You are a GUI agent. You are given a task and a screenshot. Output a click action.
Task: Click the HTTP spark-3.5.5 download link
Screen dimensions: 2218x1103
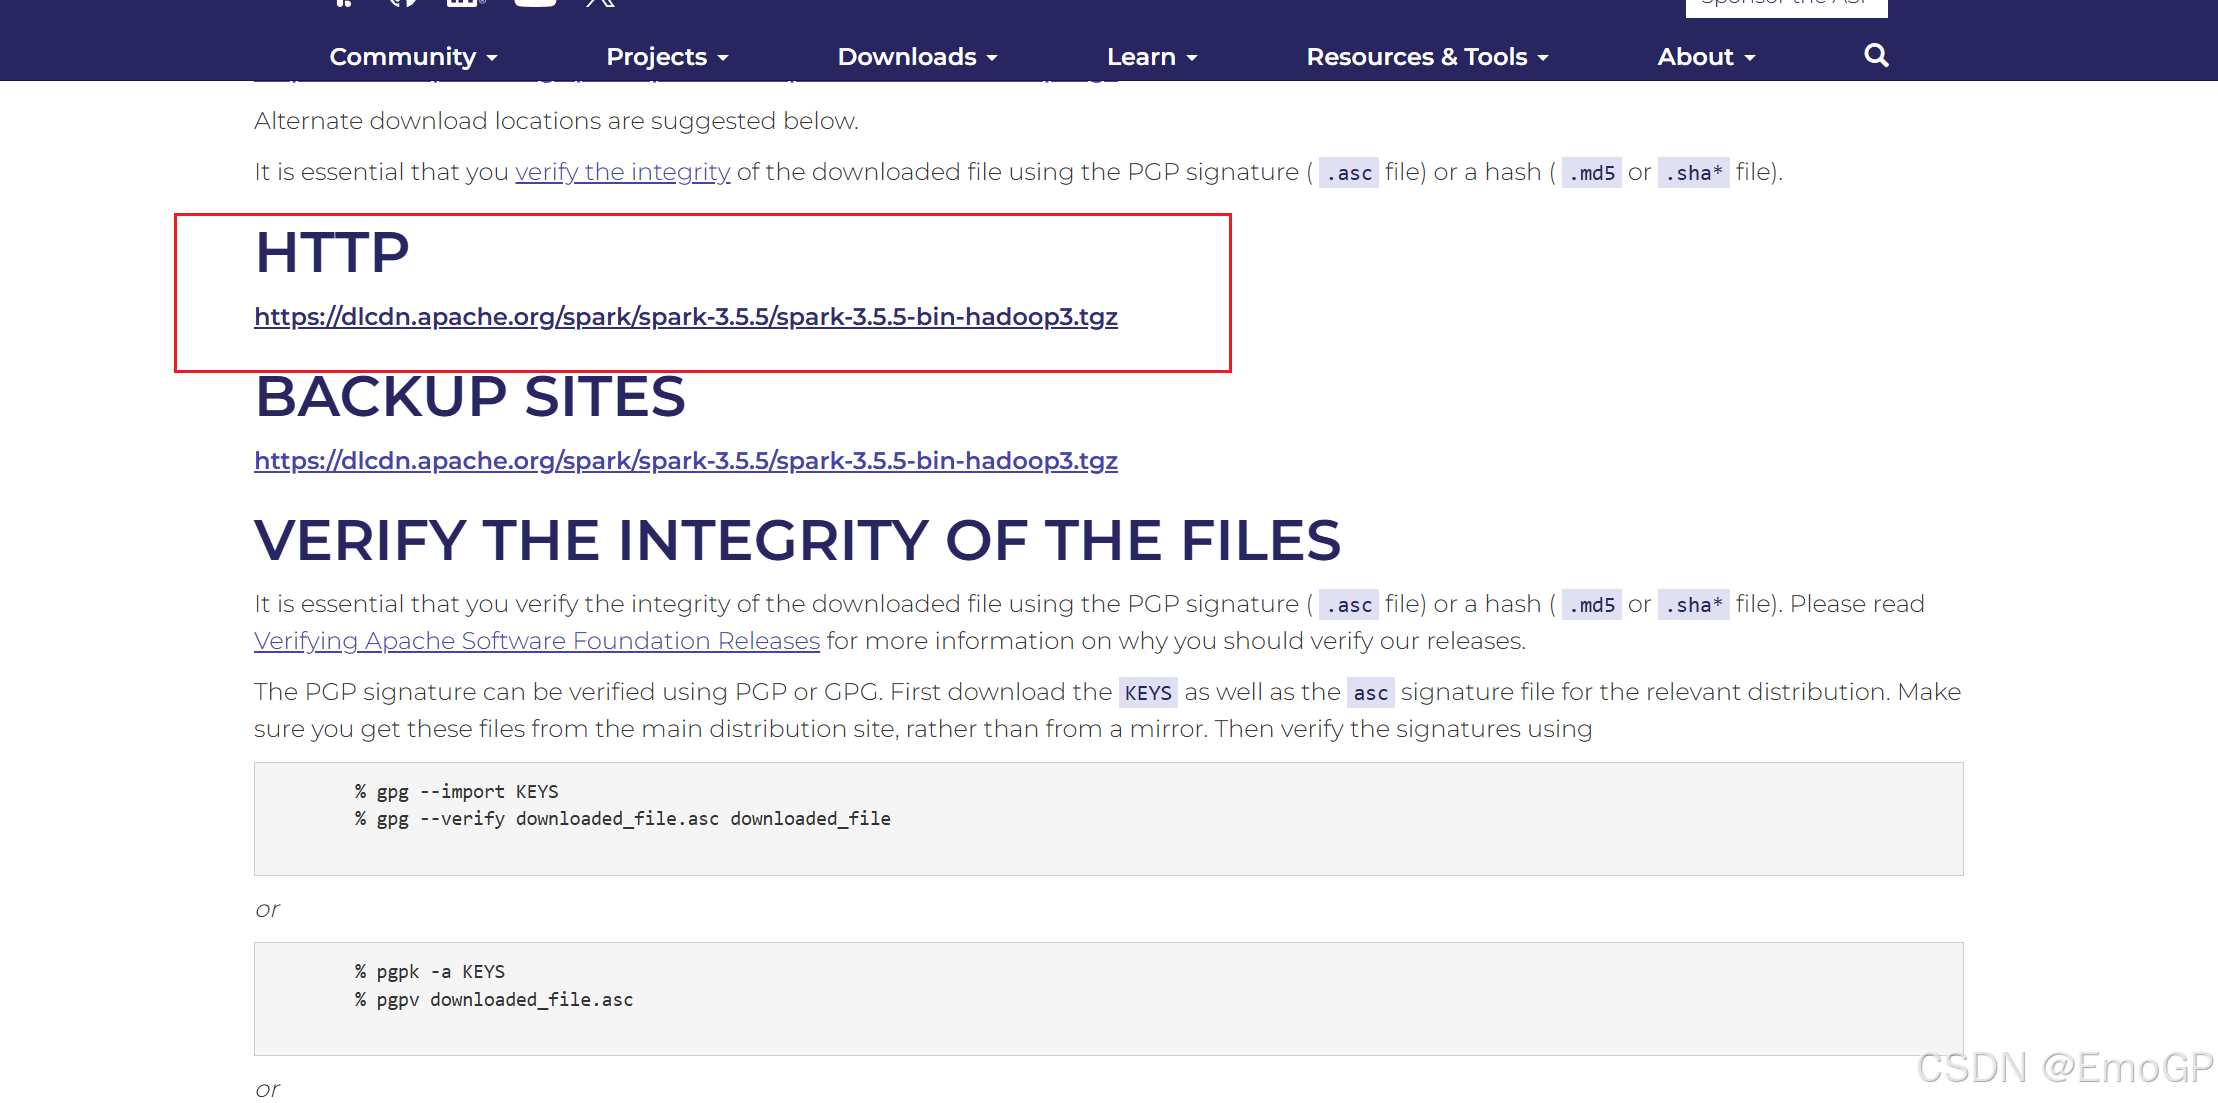tap(685, 317)
